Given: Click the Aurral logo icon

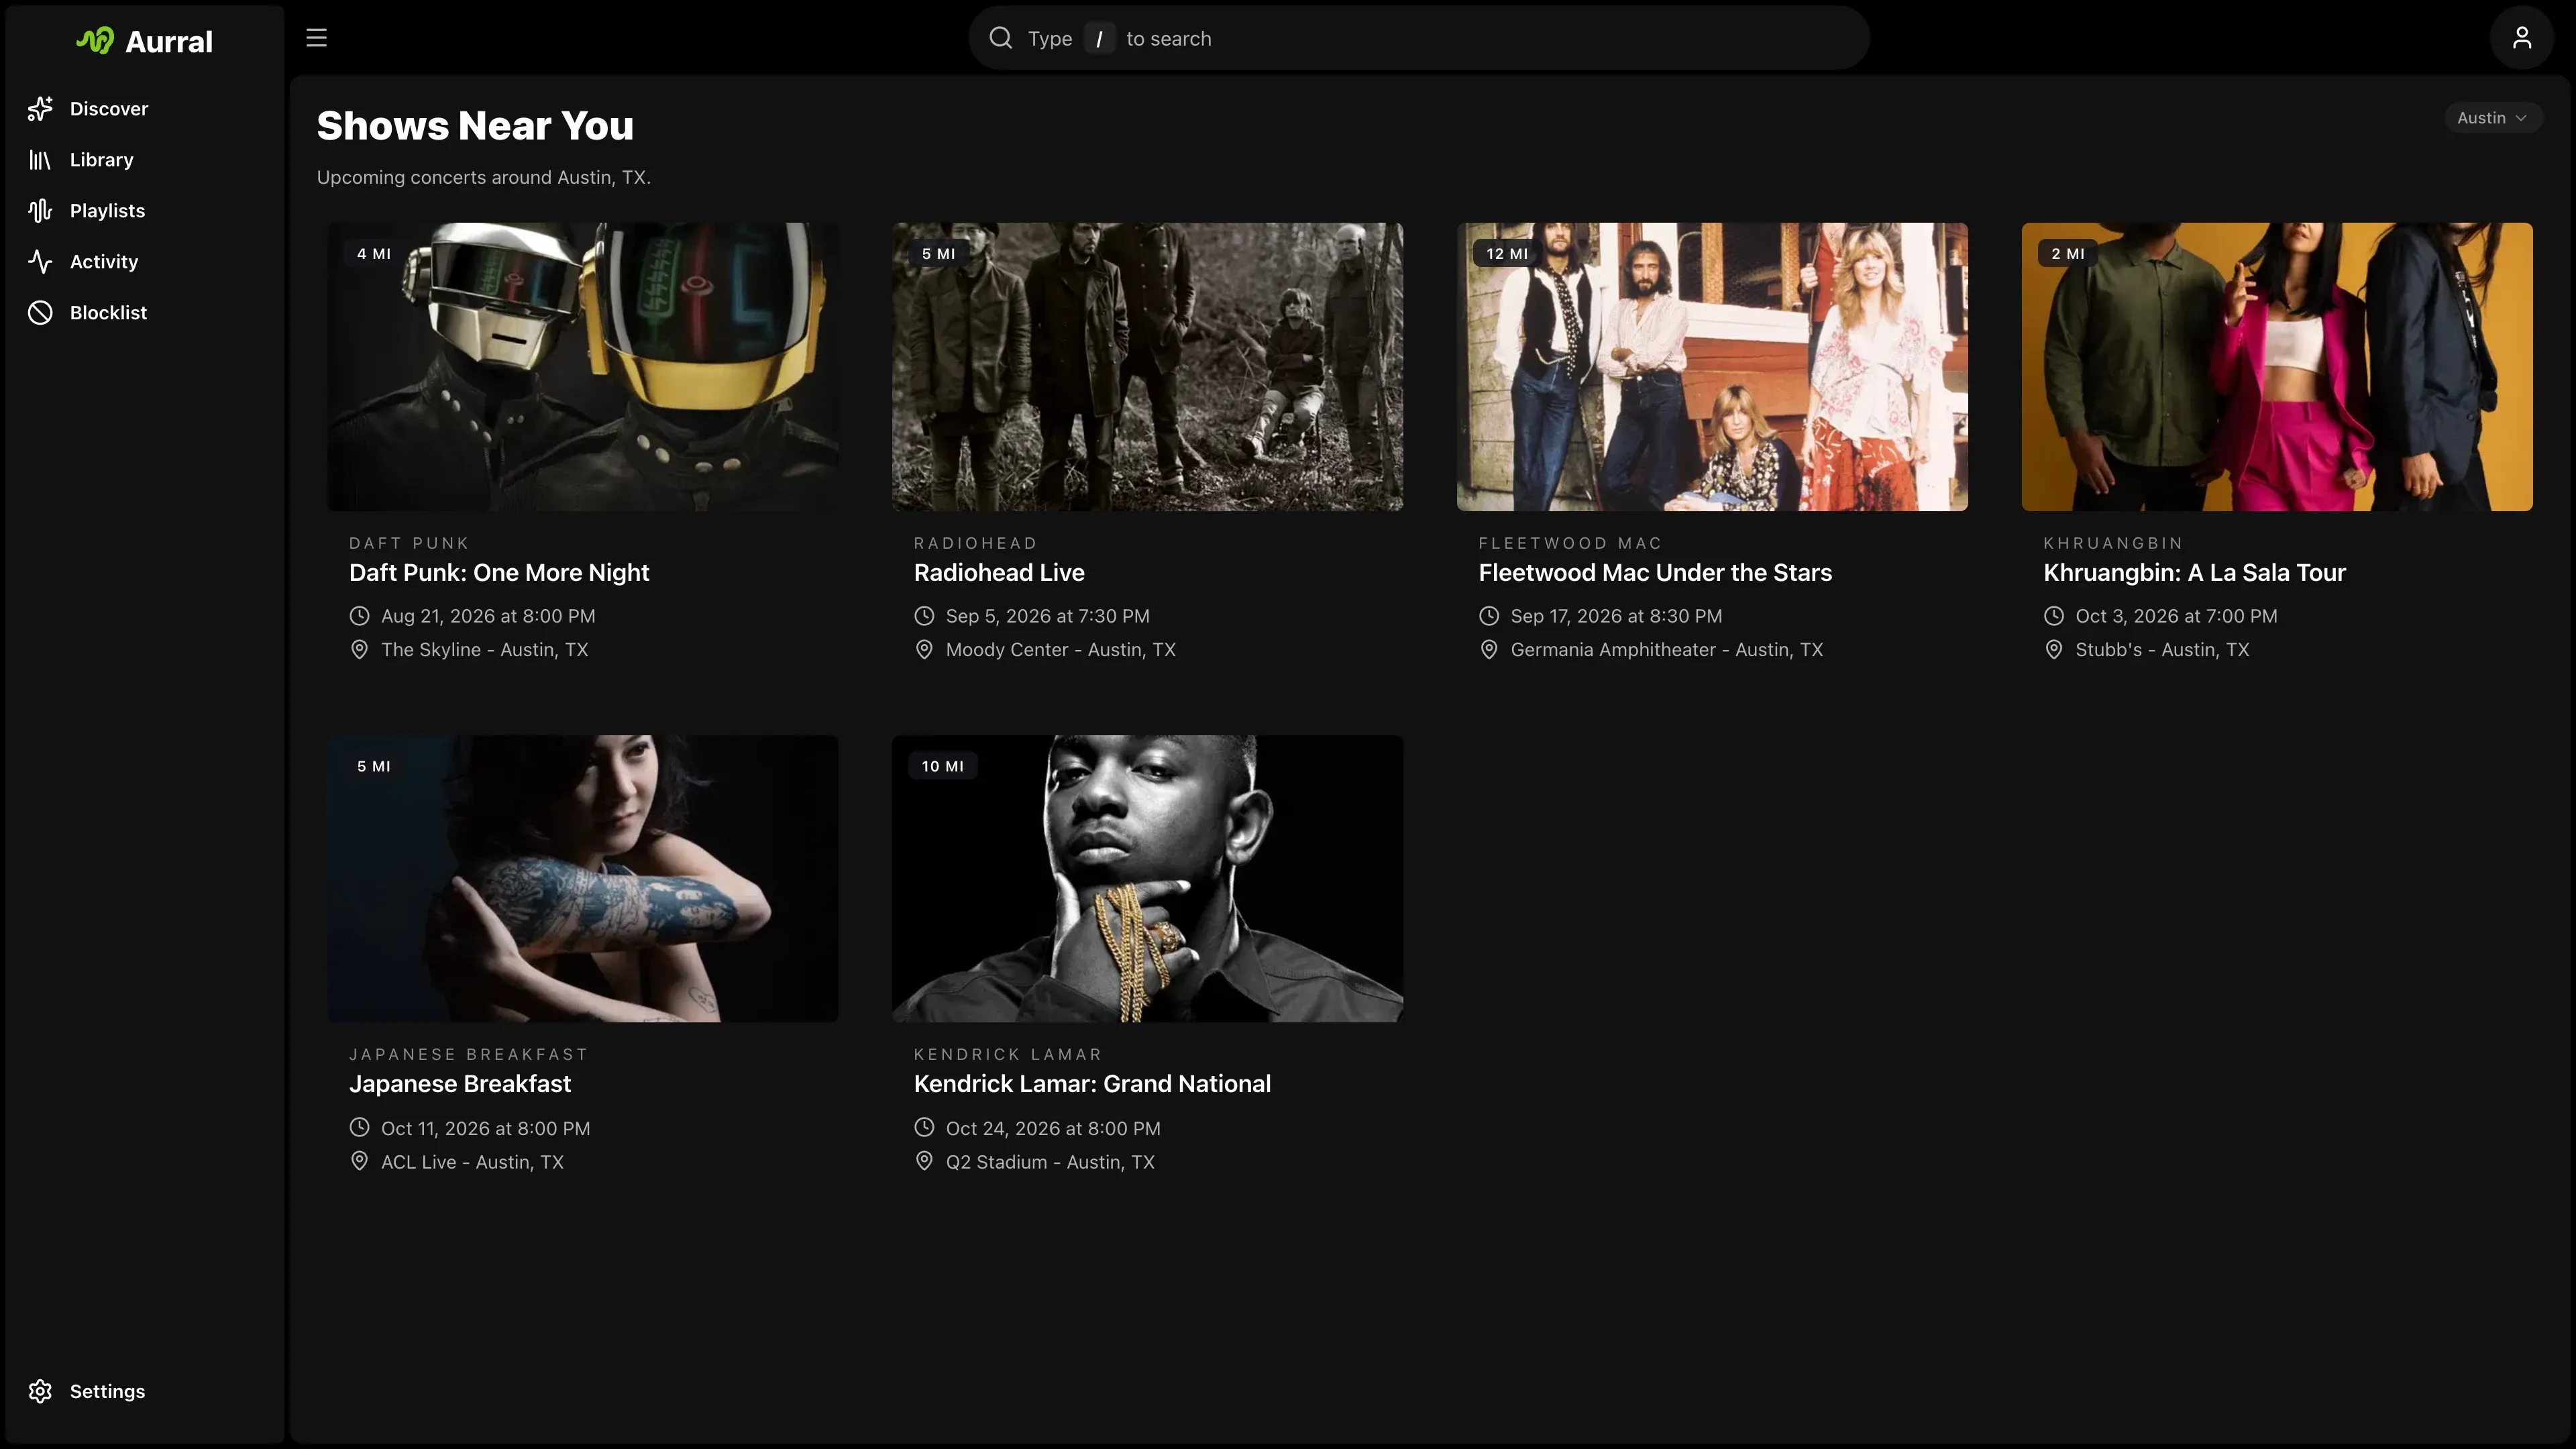Looking at the screenshot, I should point(95,41).
